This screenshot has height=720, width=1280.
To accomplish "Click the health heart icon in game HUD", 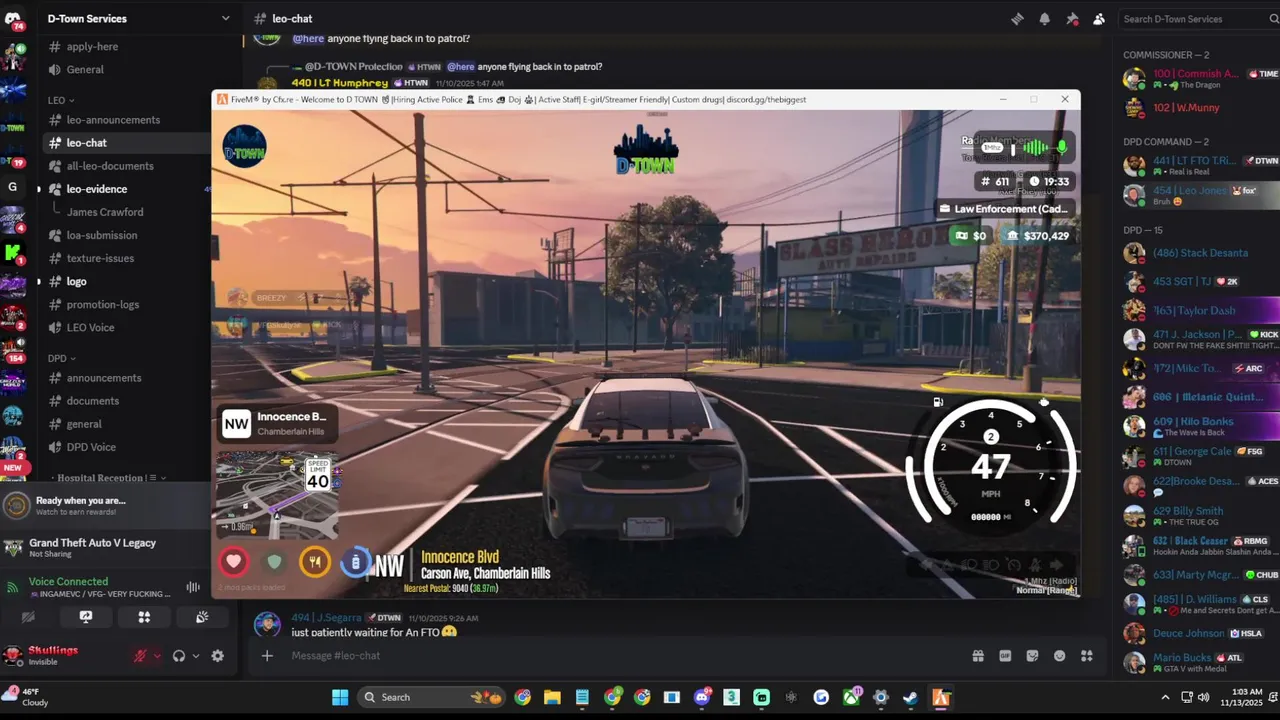I will point(233,562).
